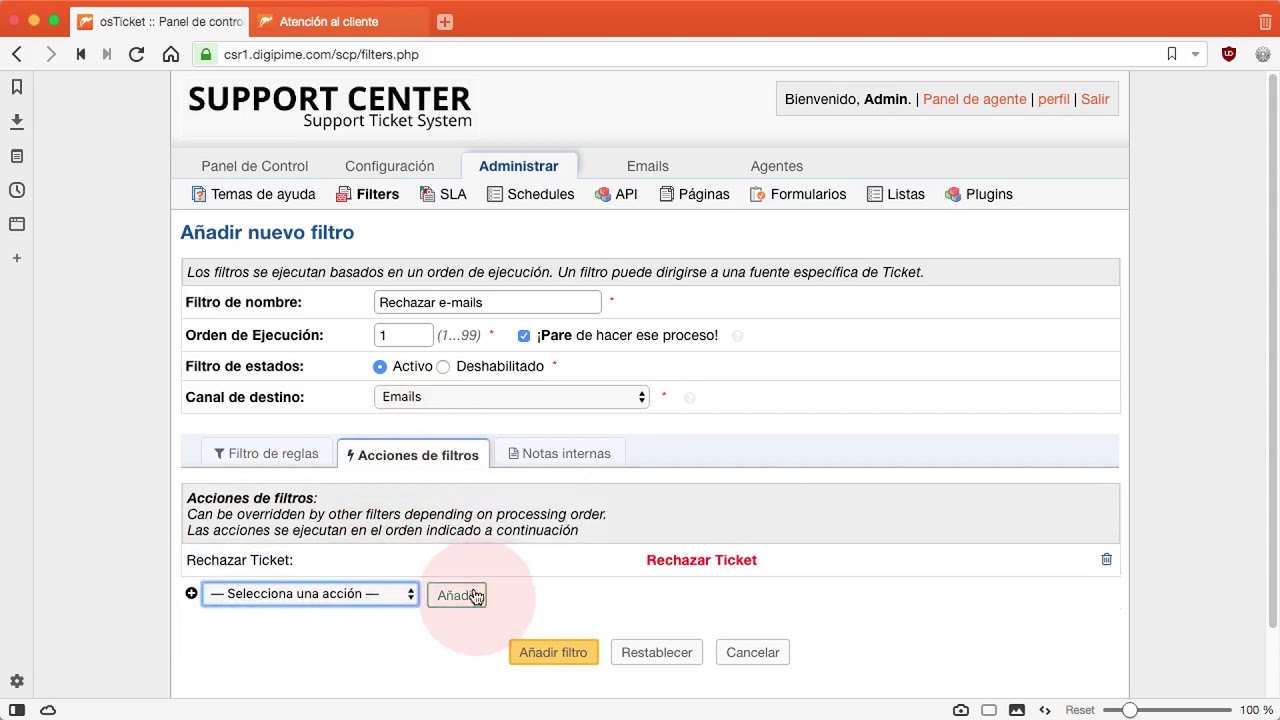Viewport: 1280px width, 720px height.
Task: Click the Cancelar button
Action: tap(752, 652)
